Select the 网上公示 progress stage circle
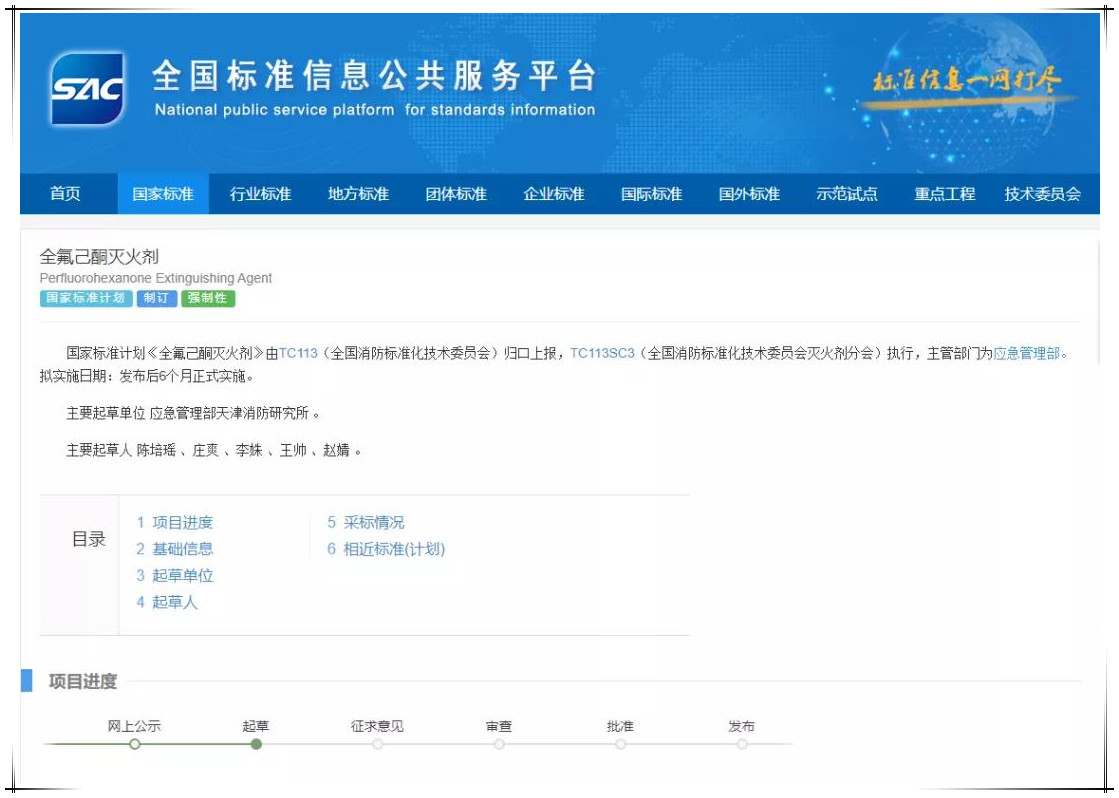The width and height of the screenshot is (1119, 798). click(135, 744)
